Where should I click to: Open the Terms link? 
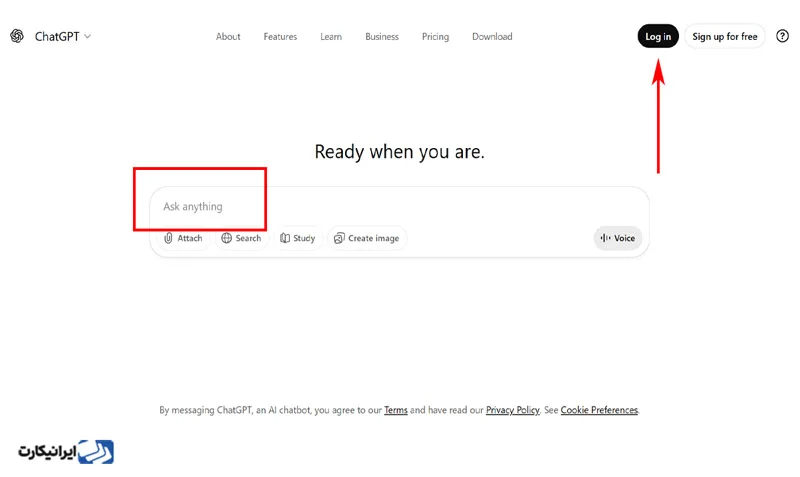tap(395, 410)
